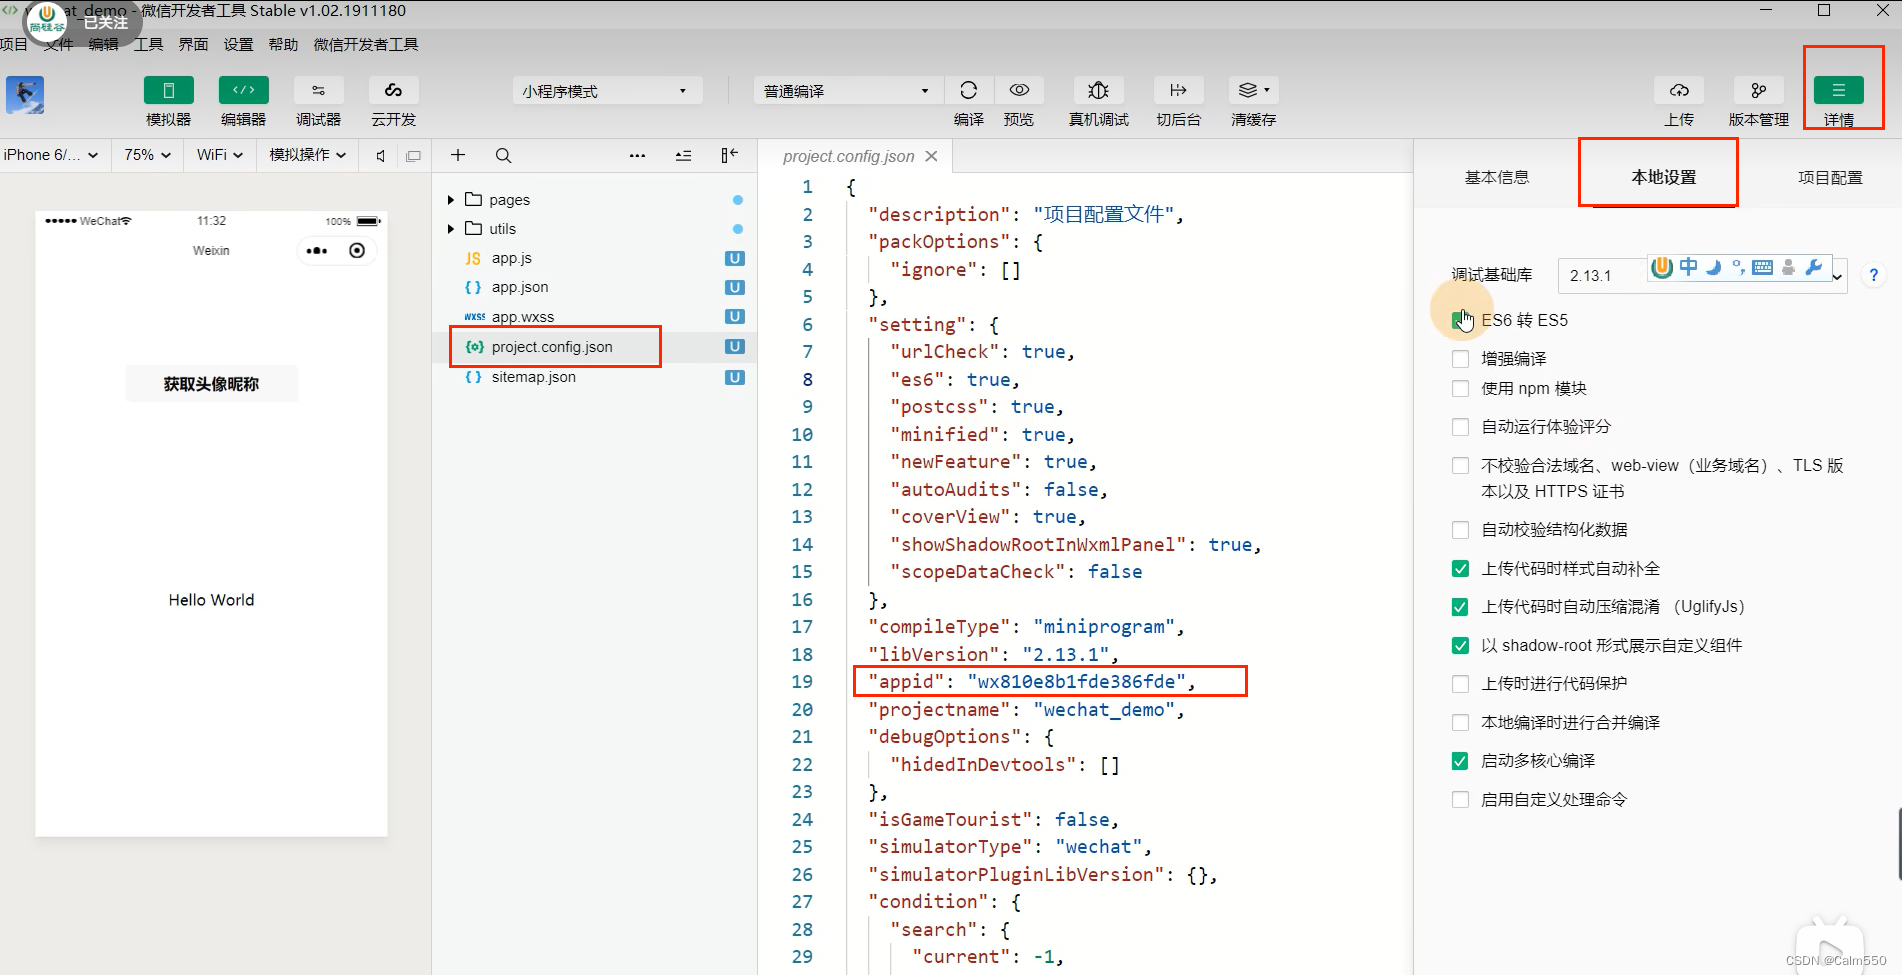Toggle the simulator (模拟器) panel button
The height and width of the screenshot is (975, 1902).
[168, 90]
